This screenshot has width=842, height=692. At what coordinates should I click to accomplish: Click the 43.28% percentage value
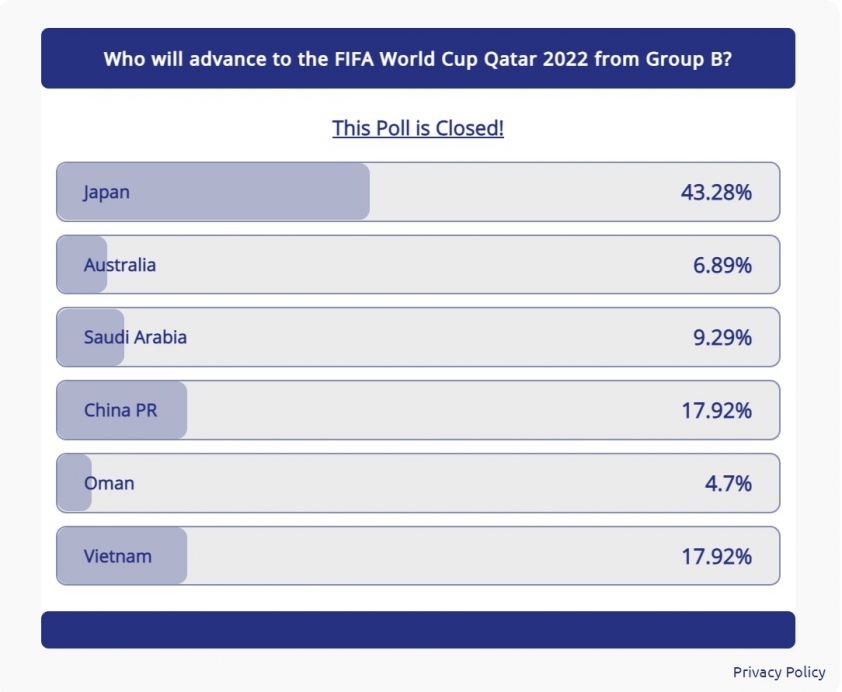pos(716,192)
